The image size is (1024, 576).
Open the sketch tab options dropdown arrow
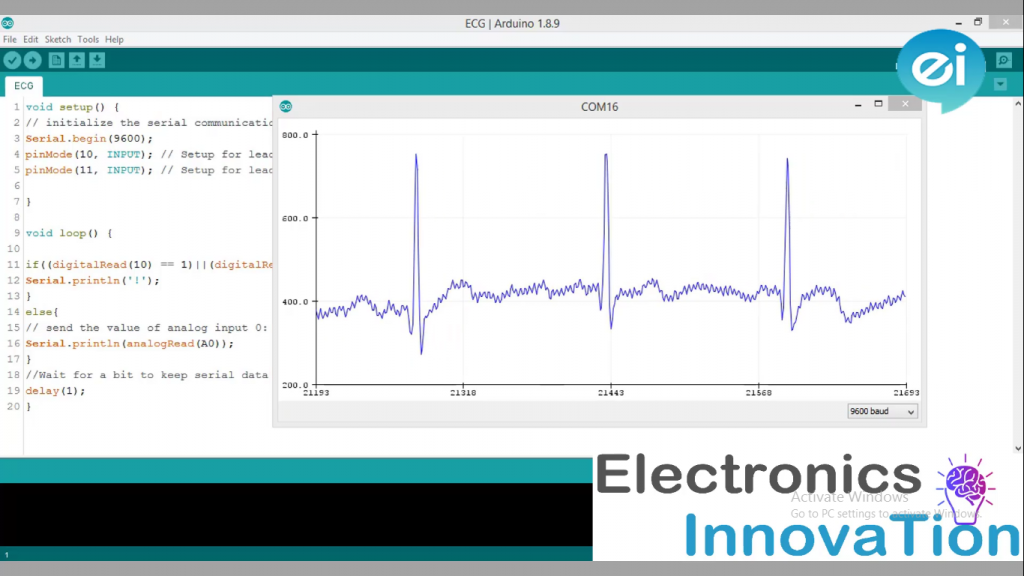click(x=1000, y=84)
